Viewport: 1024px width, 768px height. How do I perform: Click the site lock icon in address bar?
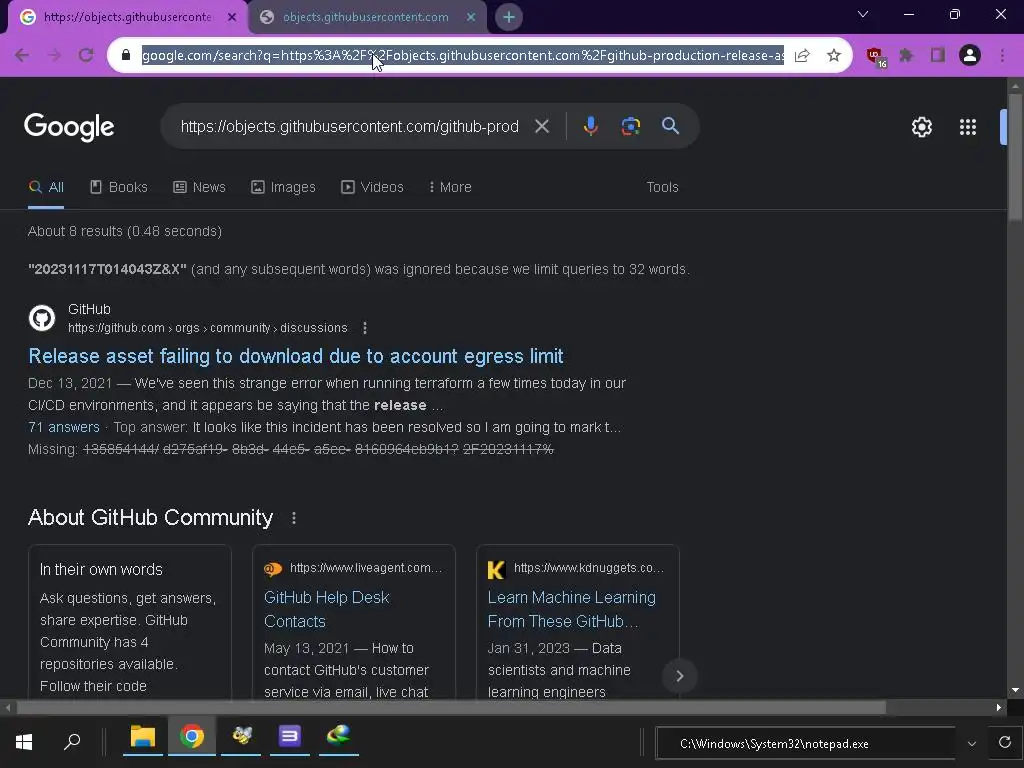tap(126, 56)
